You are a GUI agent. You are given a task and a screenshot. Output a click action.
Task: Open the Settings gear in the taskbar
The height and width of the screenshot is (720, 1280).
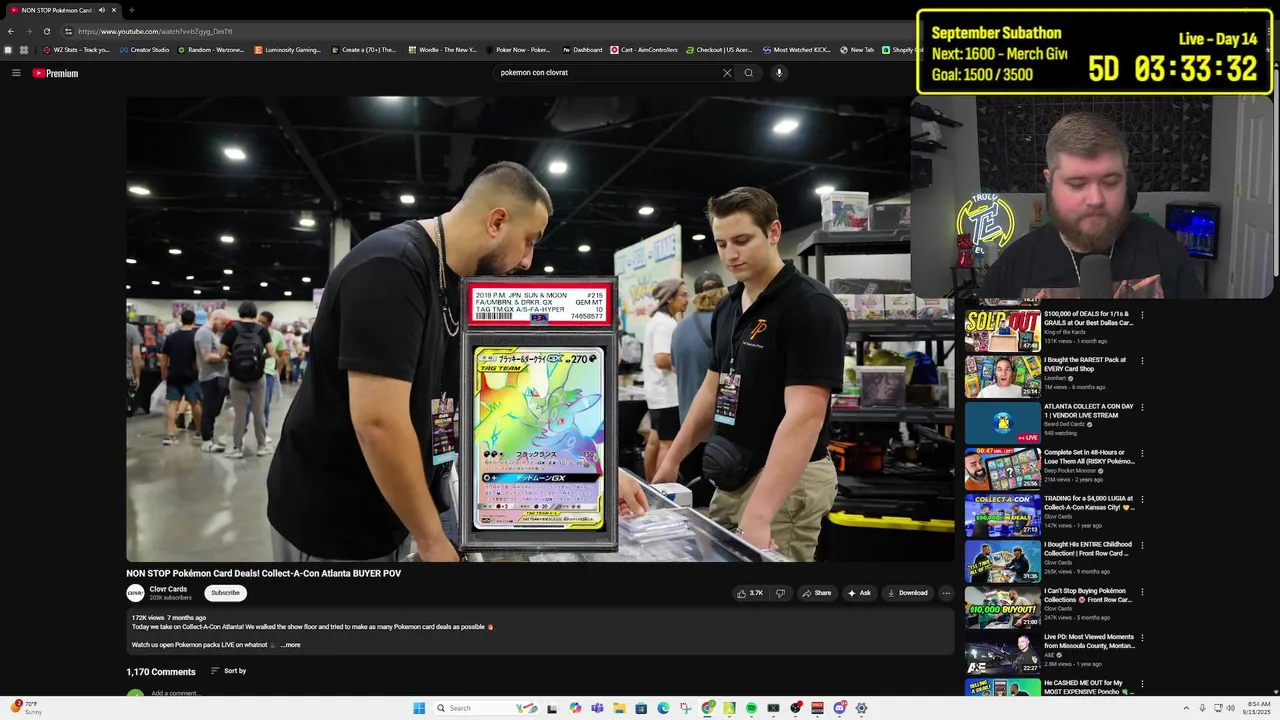(x=861, y=708)
